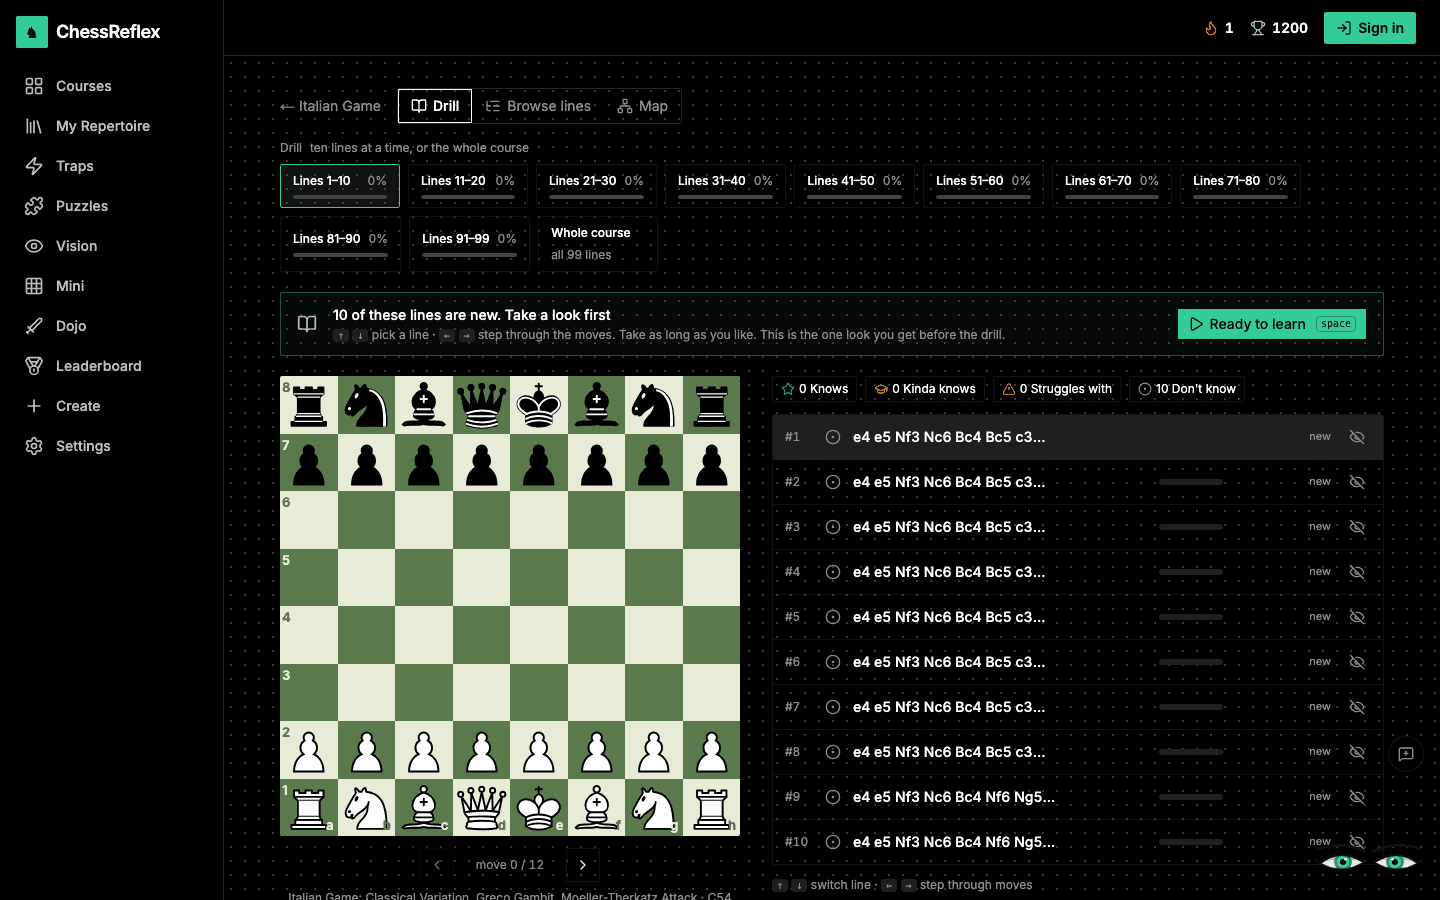This screenshot has width=1440, height=900.
Task: Toggle hide for line #3
Action: 1357,527
